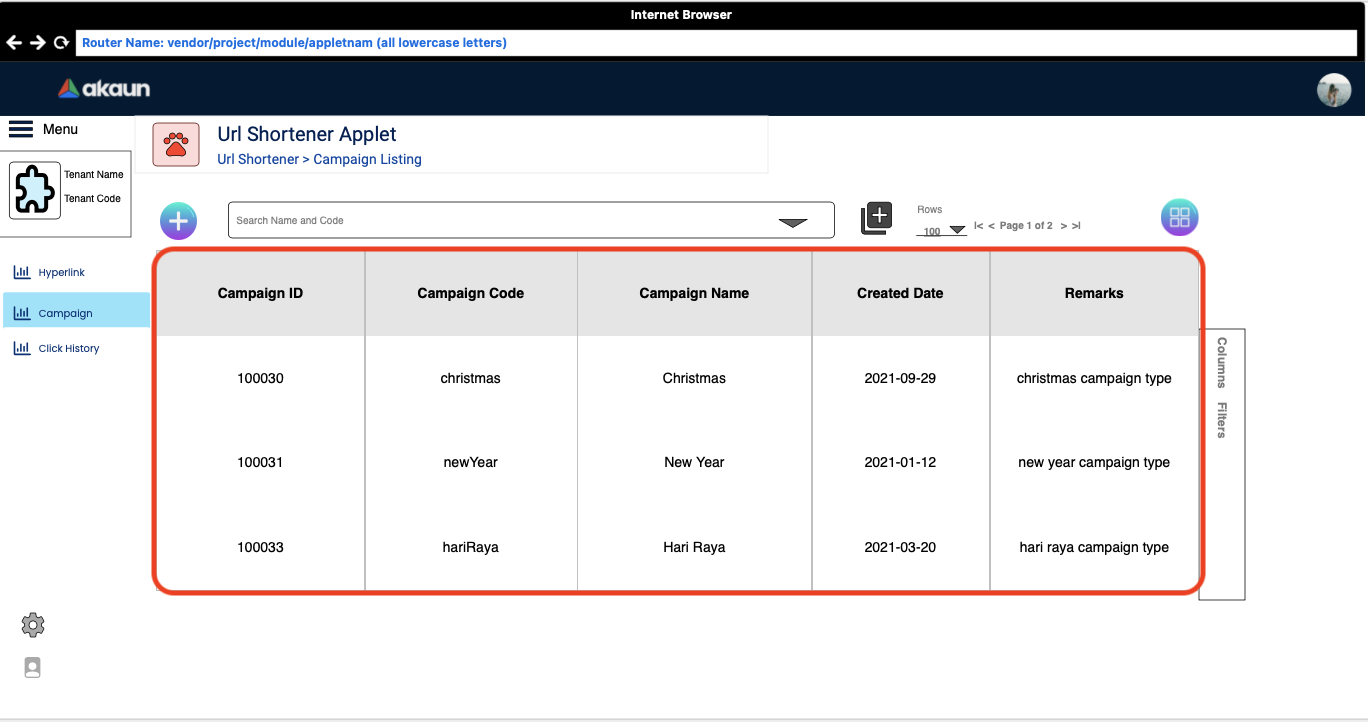Screen dimensions: 1368x722
Task: Open the settings gear icon
Action: 33,626
